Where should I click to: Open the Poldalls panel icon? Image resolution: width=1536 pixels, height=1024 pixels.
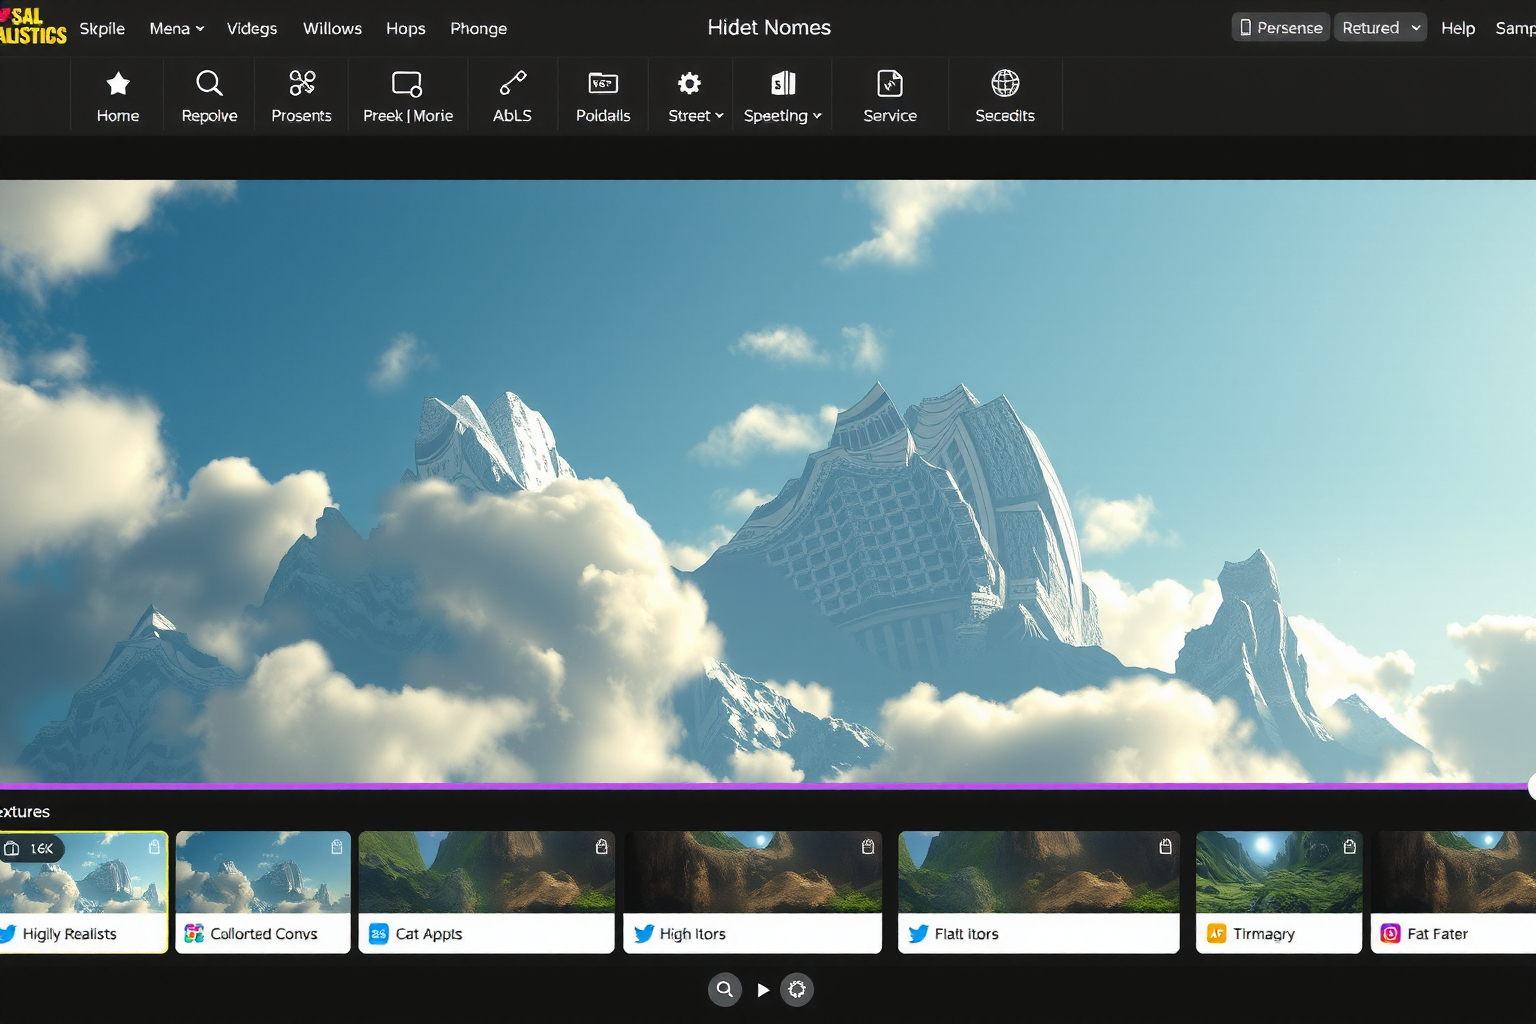pyautogui.click(x=603, y=83)
